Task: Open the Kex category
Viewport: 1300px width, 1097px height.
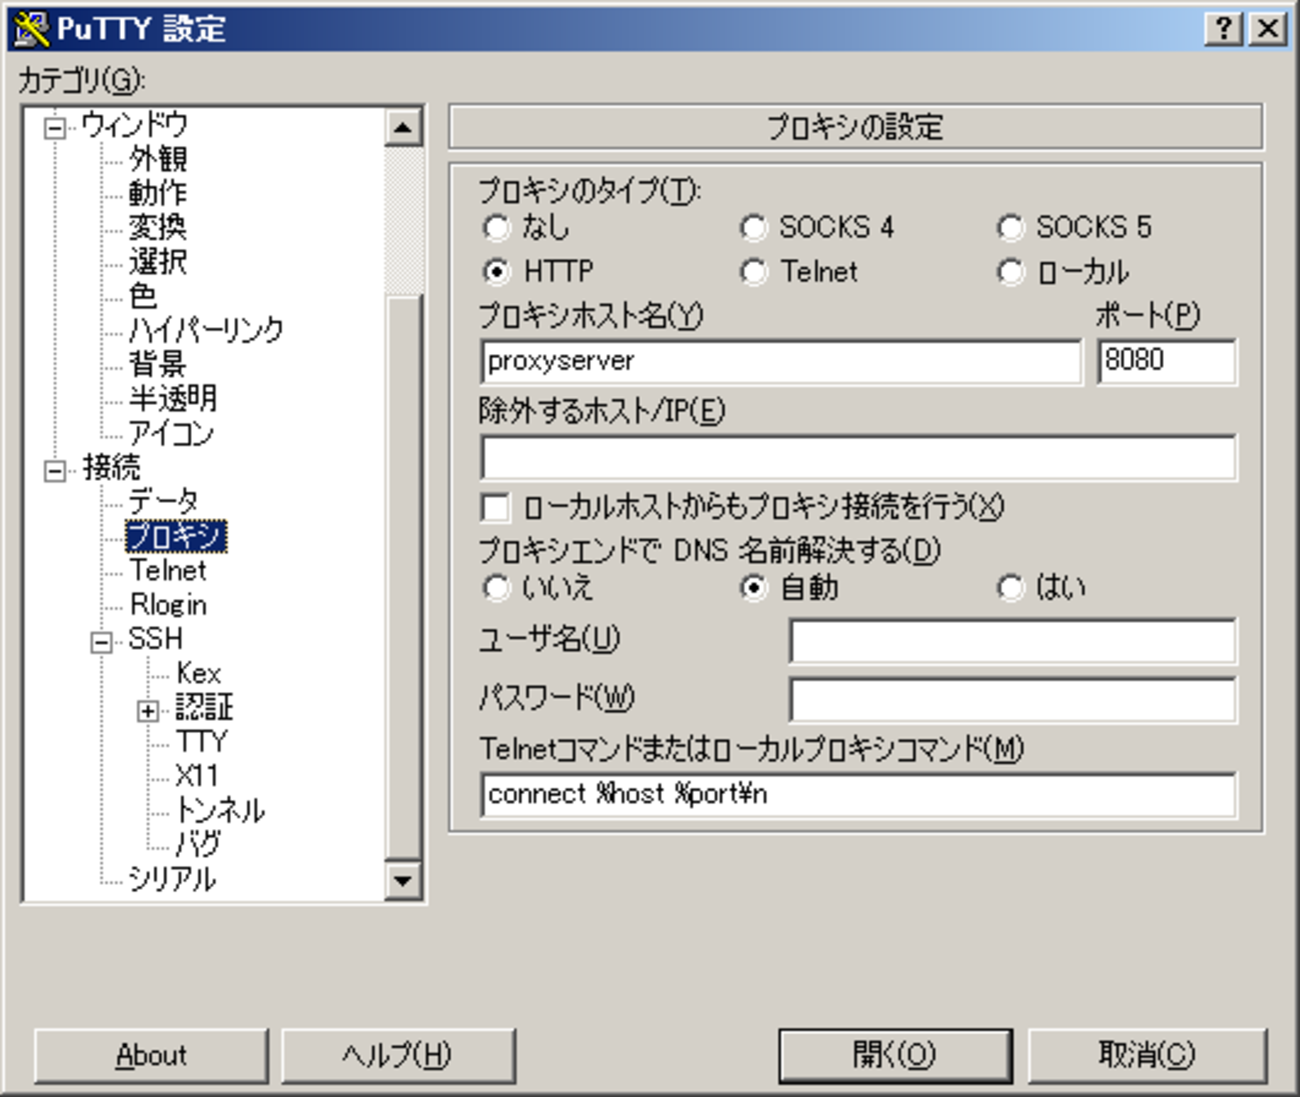Action: (x=199, y=673)
